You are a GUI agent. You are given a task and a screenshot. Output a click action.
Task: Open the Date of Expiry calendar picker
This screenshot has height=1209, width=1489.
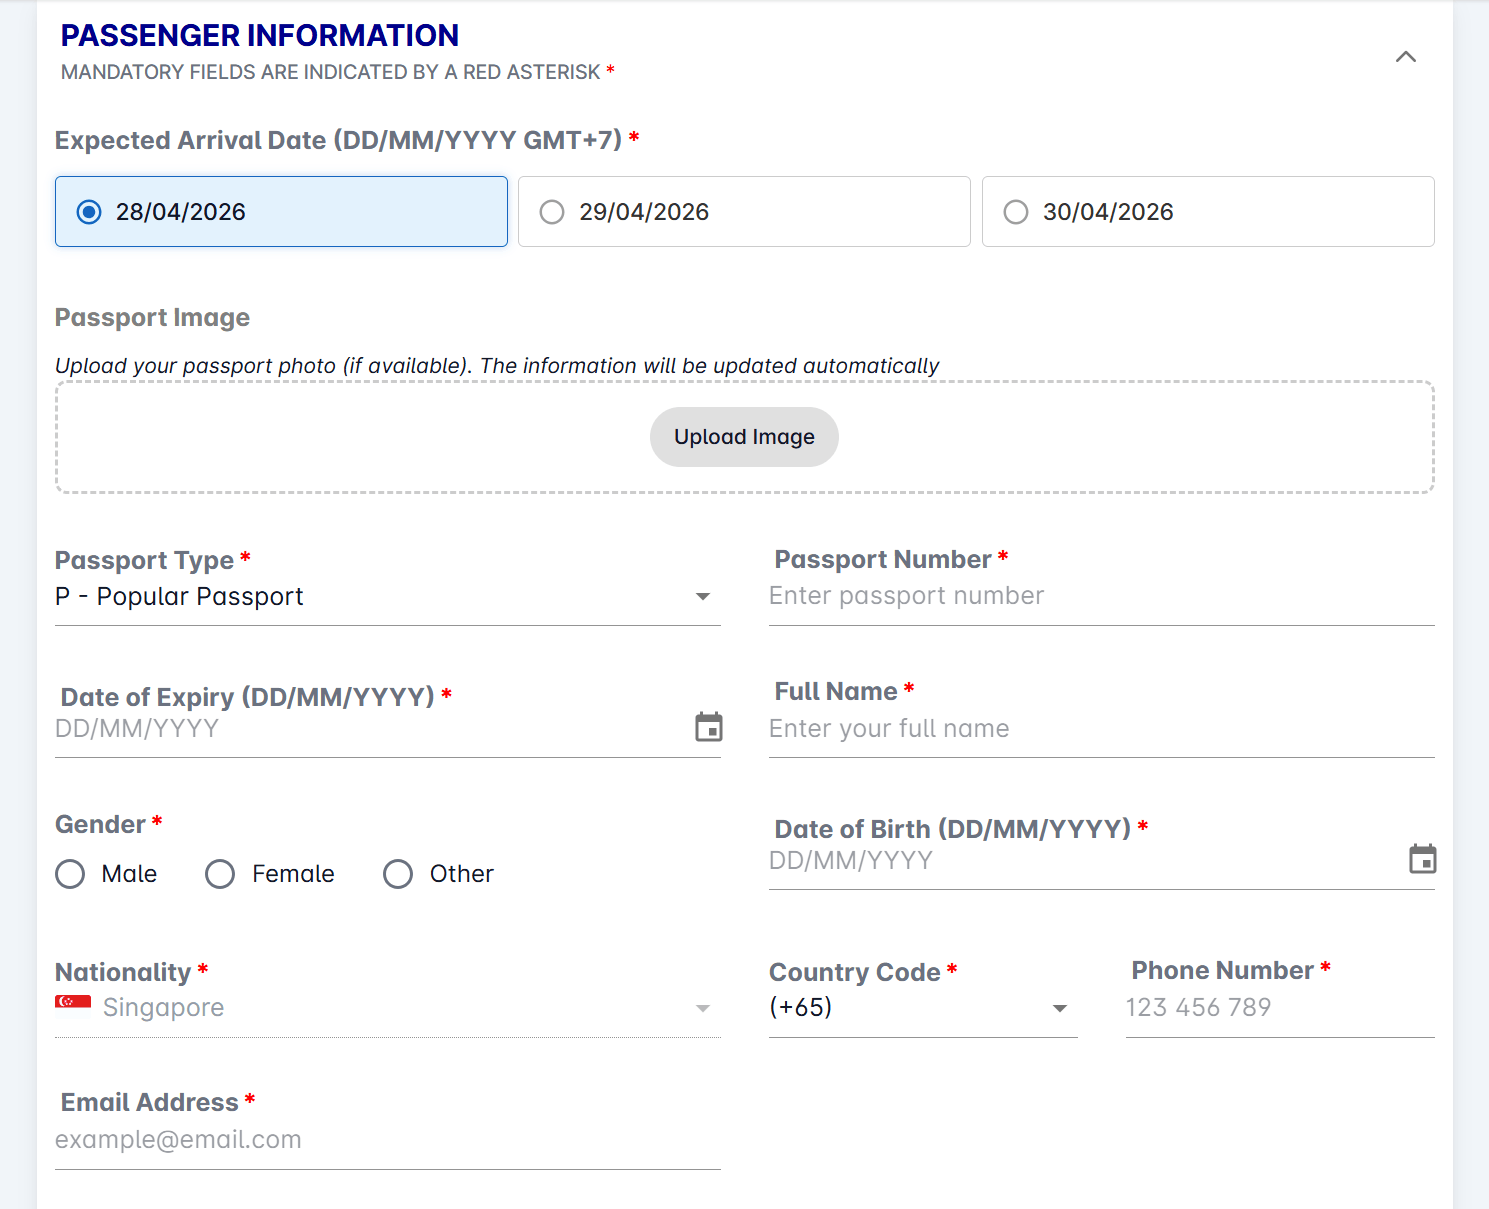click(708, 727)
